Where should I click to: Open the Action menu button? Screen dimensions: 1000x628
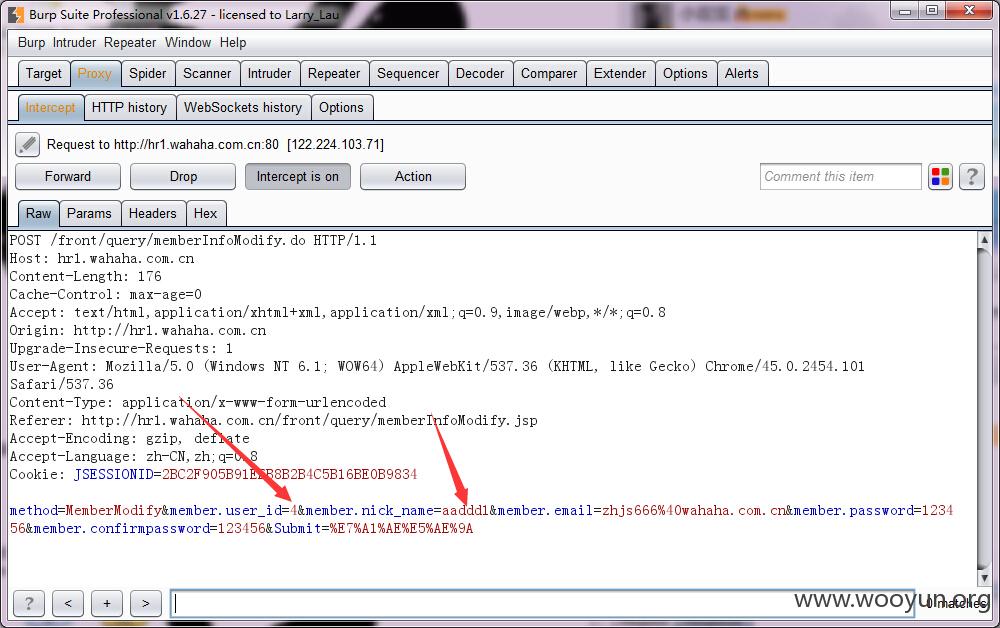[x=413, y=177]
